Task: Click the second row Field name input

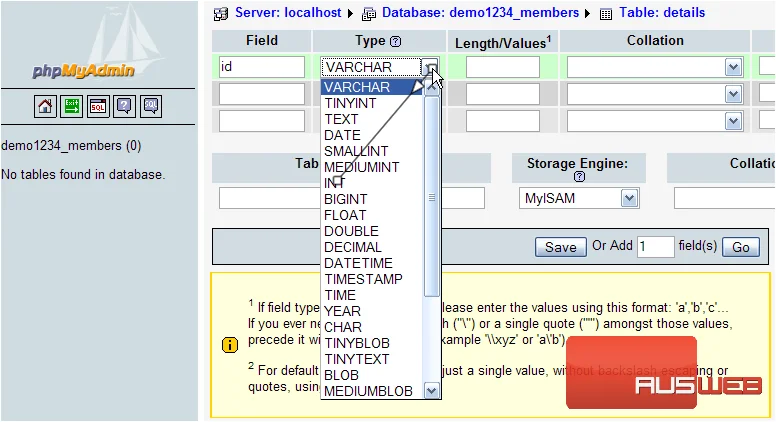Action: click(262, 94)
